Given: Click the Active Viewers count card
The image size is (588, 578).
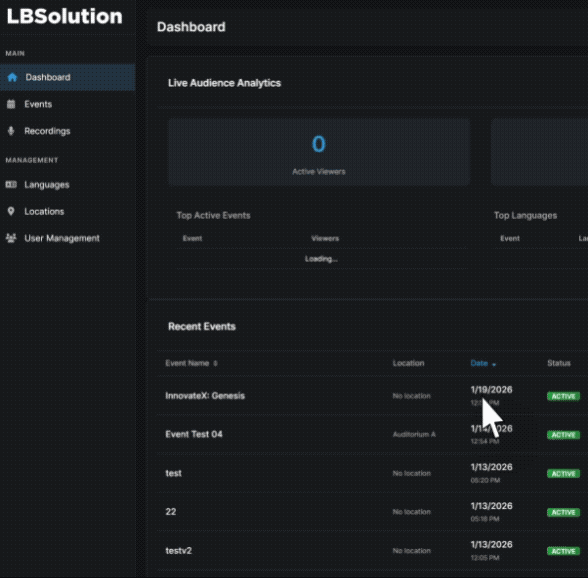Looking at the screenshot, I should pyautogui.click(x=319, y=152).
